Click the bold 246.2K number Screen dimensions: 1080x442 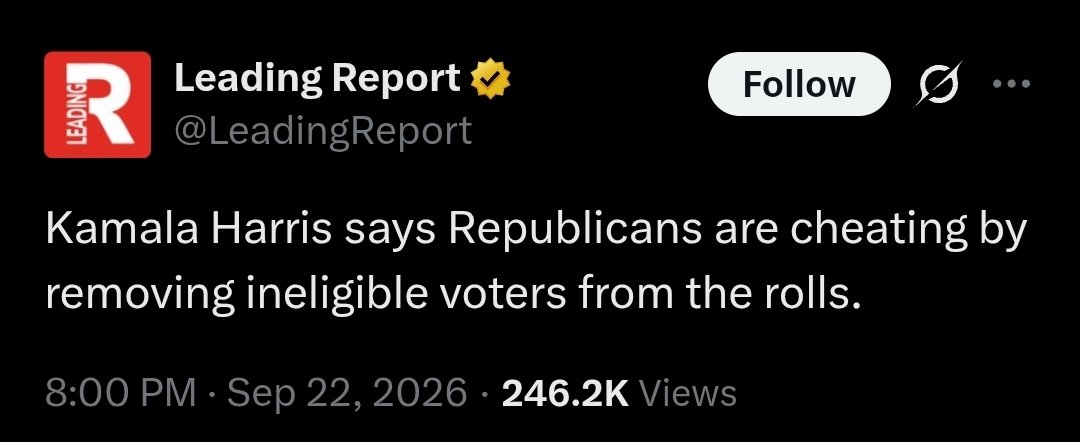(565, 394)
